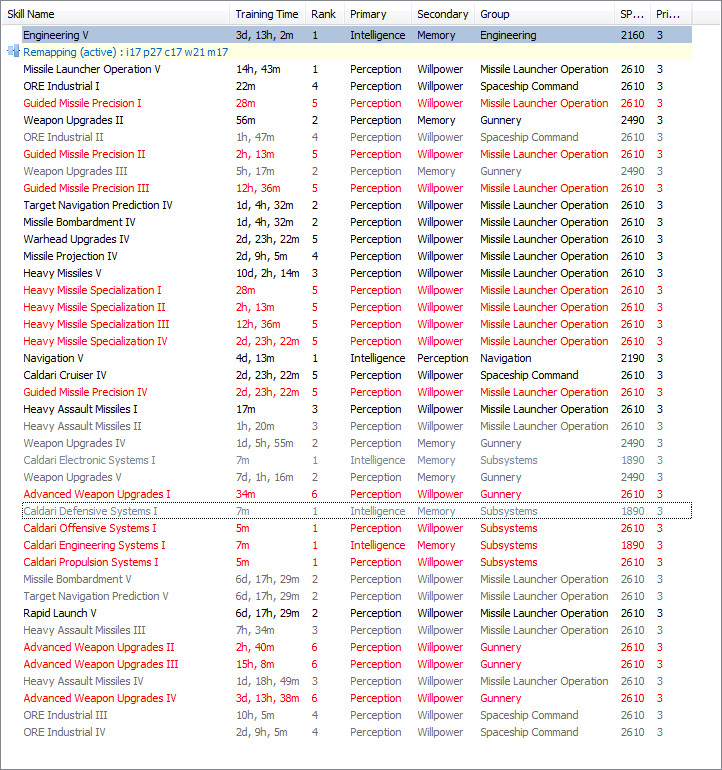722x770 pixels.
Task: Sort by the Secondary column header
Action: click(x=443, y=14)
